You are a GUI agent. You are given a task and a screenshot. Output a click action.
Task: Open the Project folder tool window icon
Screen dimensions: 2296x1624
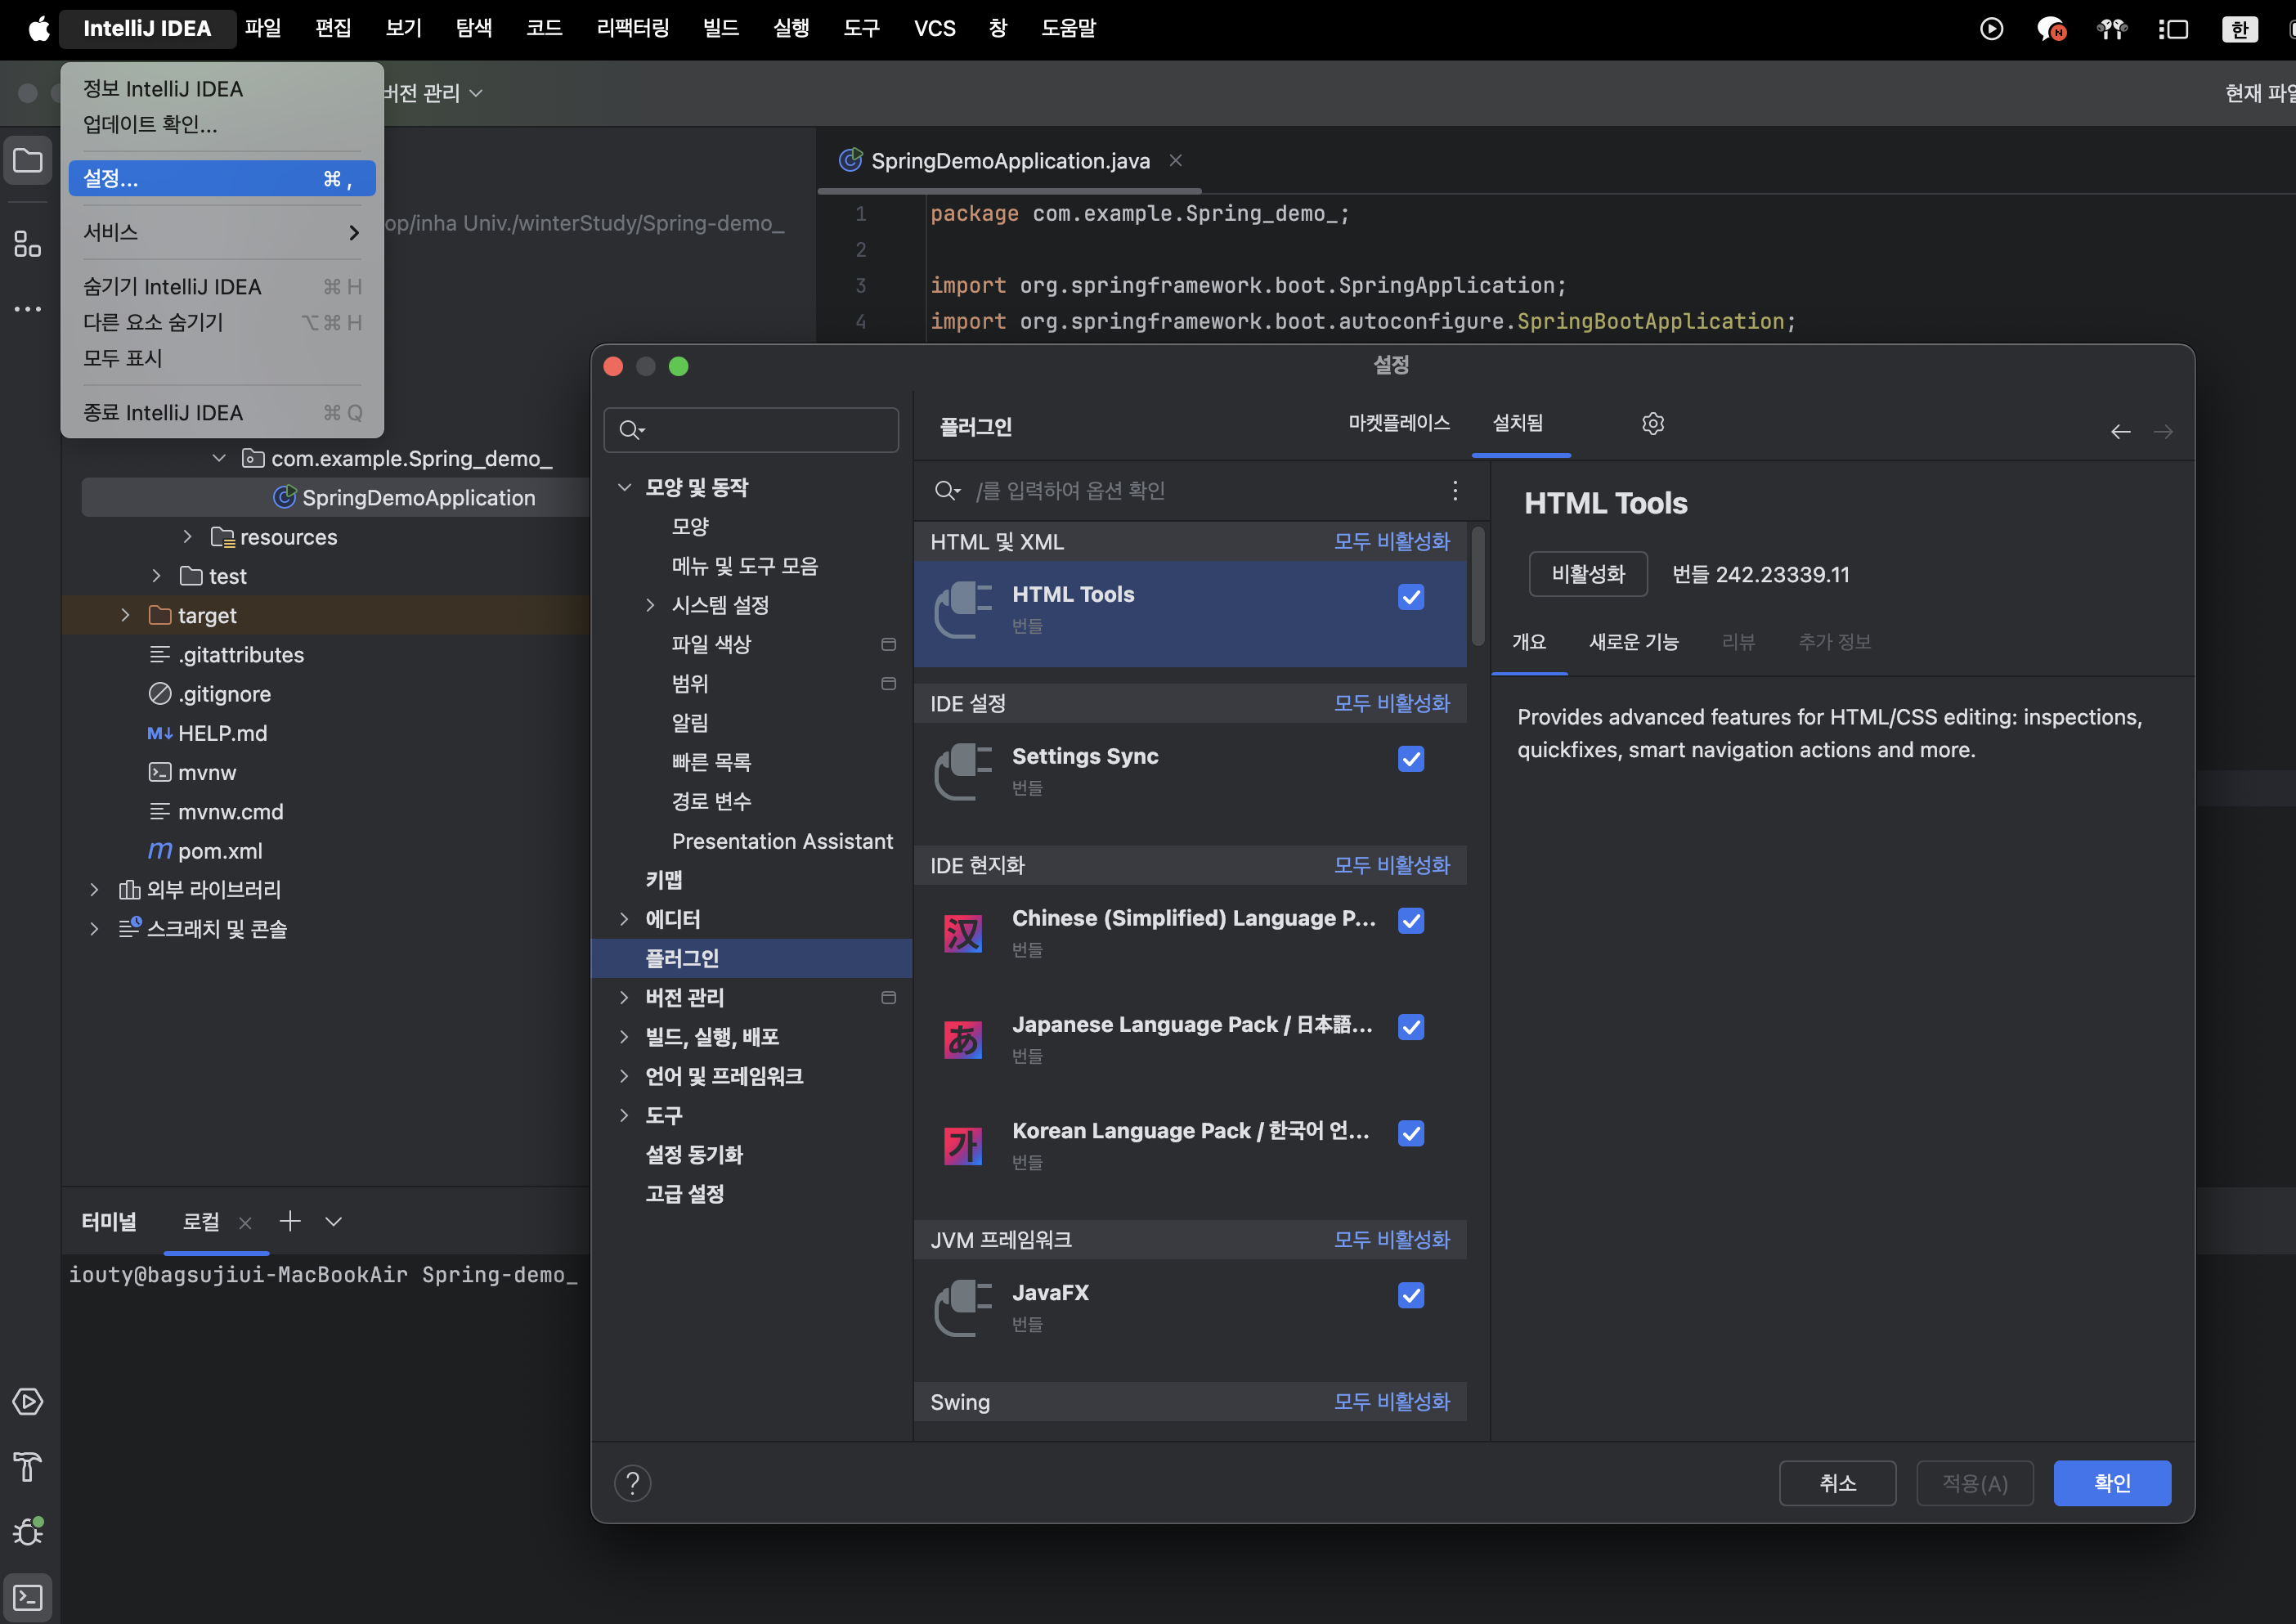[28, 161]
